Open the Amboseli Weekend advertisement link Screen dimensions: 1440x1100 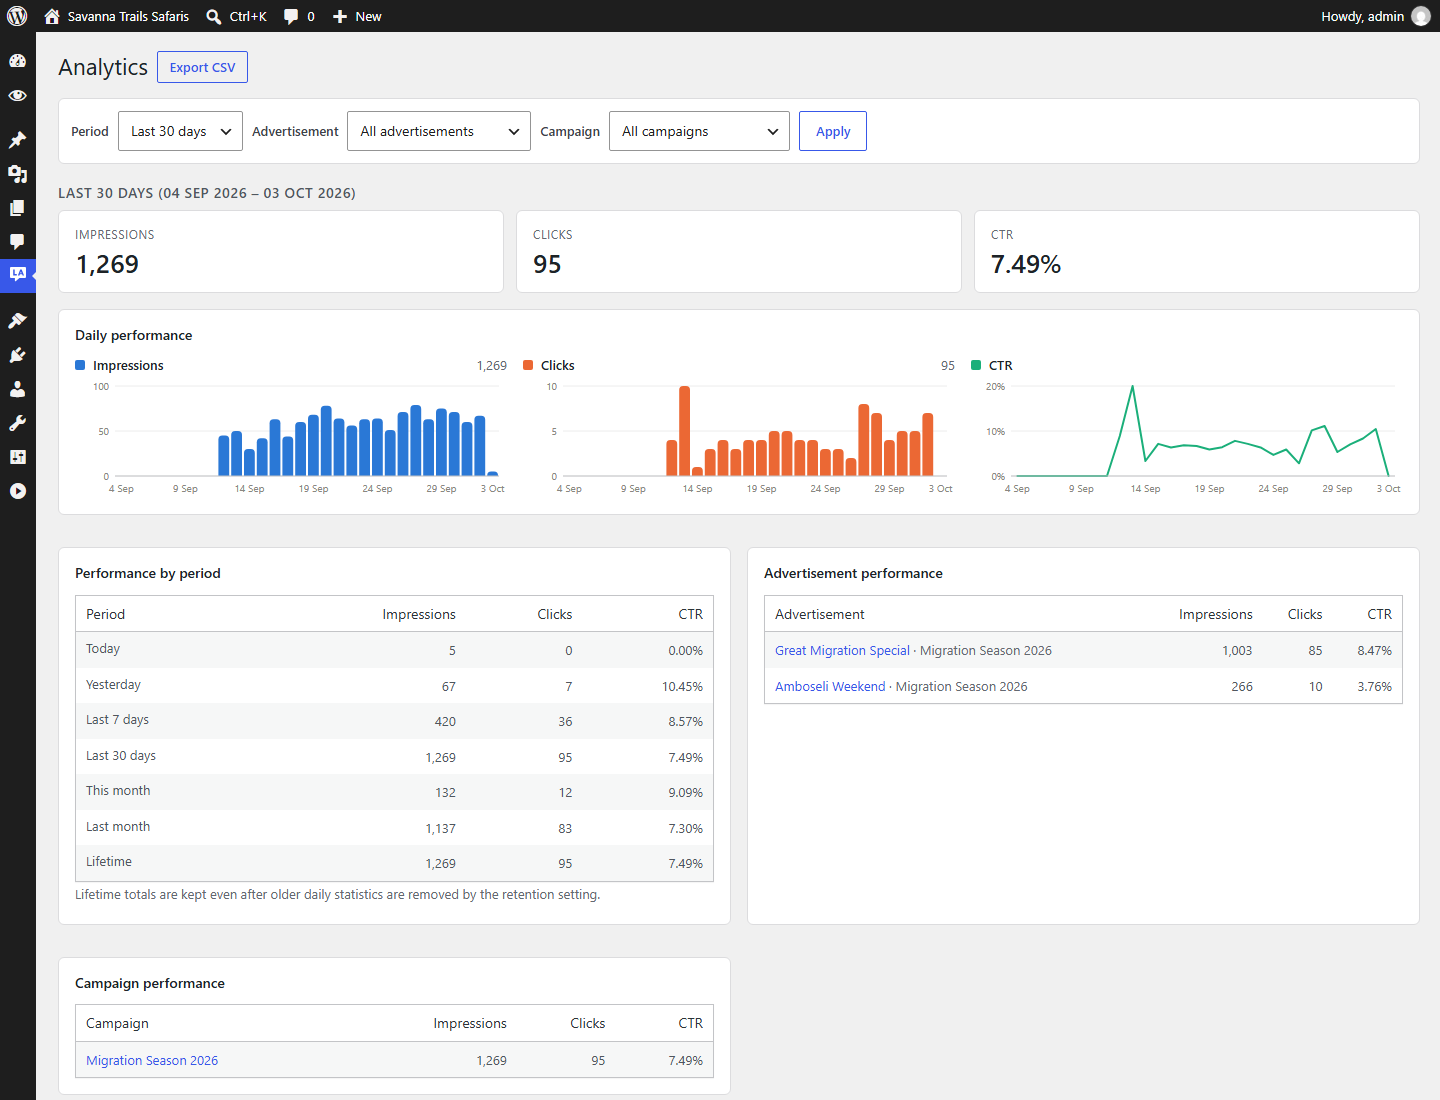[830, 686]
